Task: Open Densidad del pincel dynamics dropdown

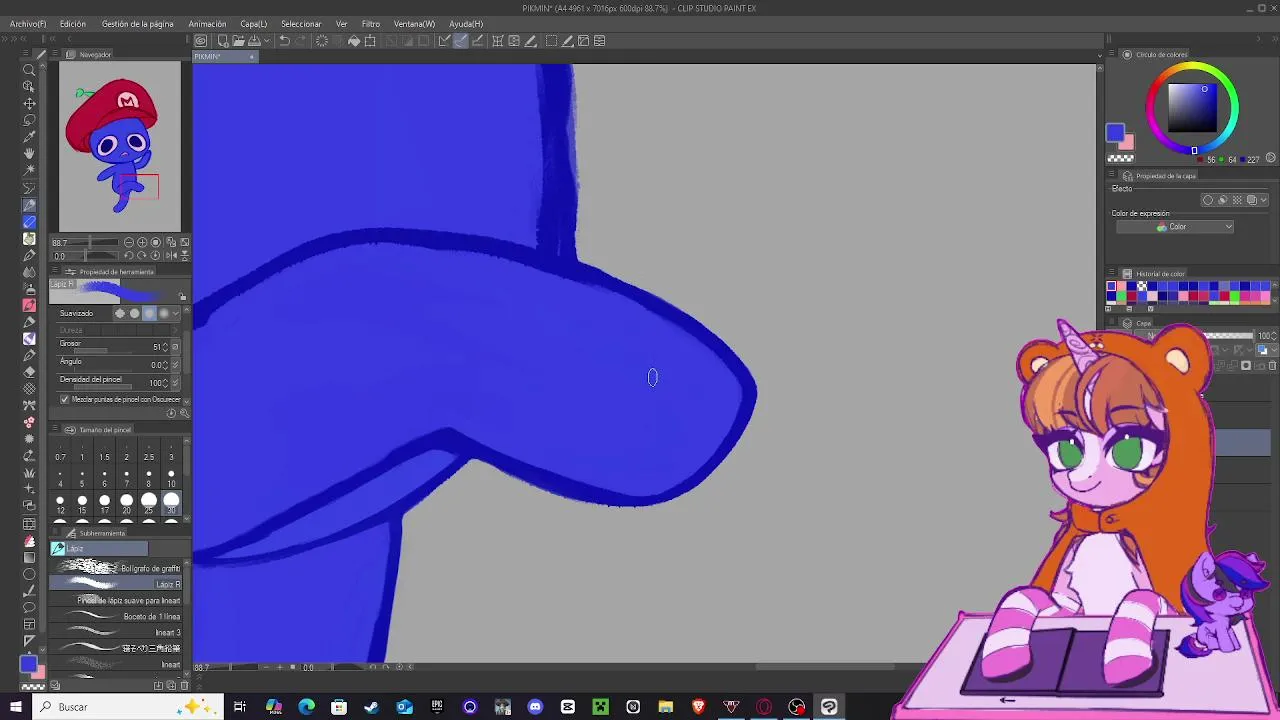Action: click(176, 383)
